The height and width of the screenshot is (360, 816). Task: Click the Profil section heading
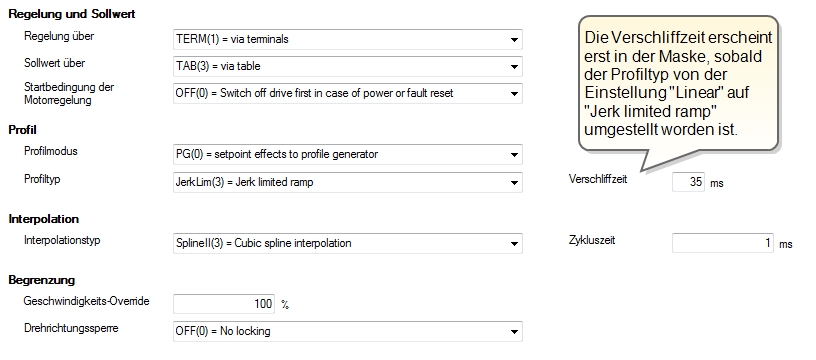click(x=22, y=130)
